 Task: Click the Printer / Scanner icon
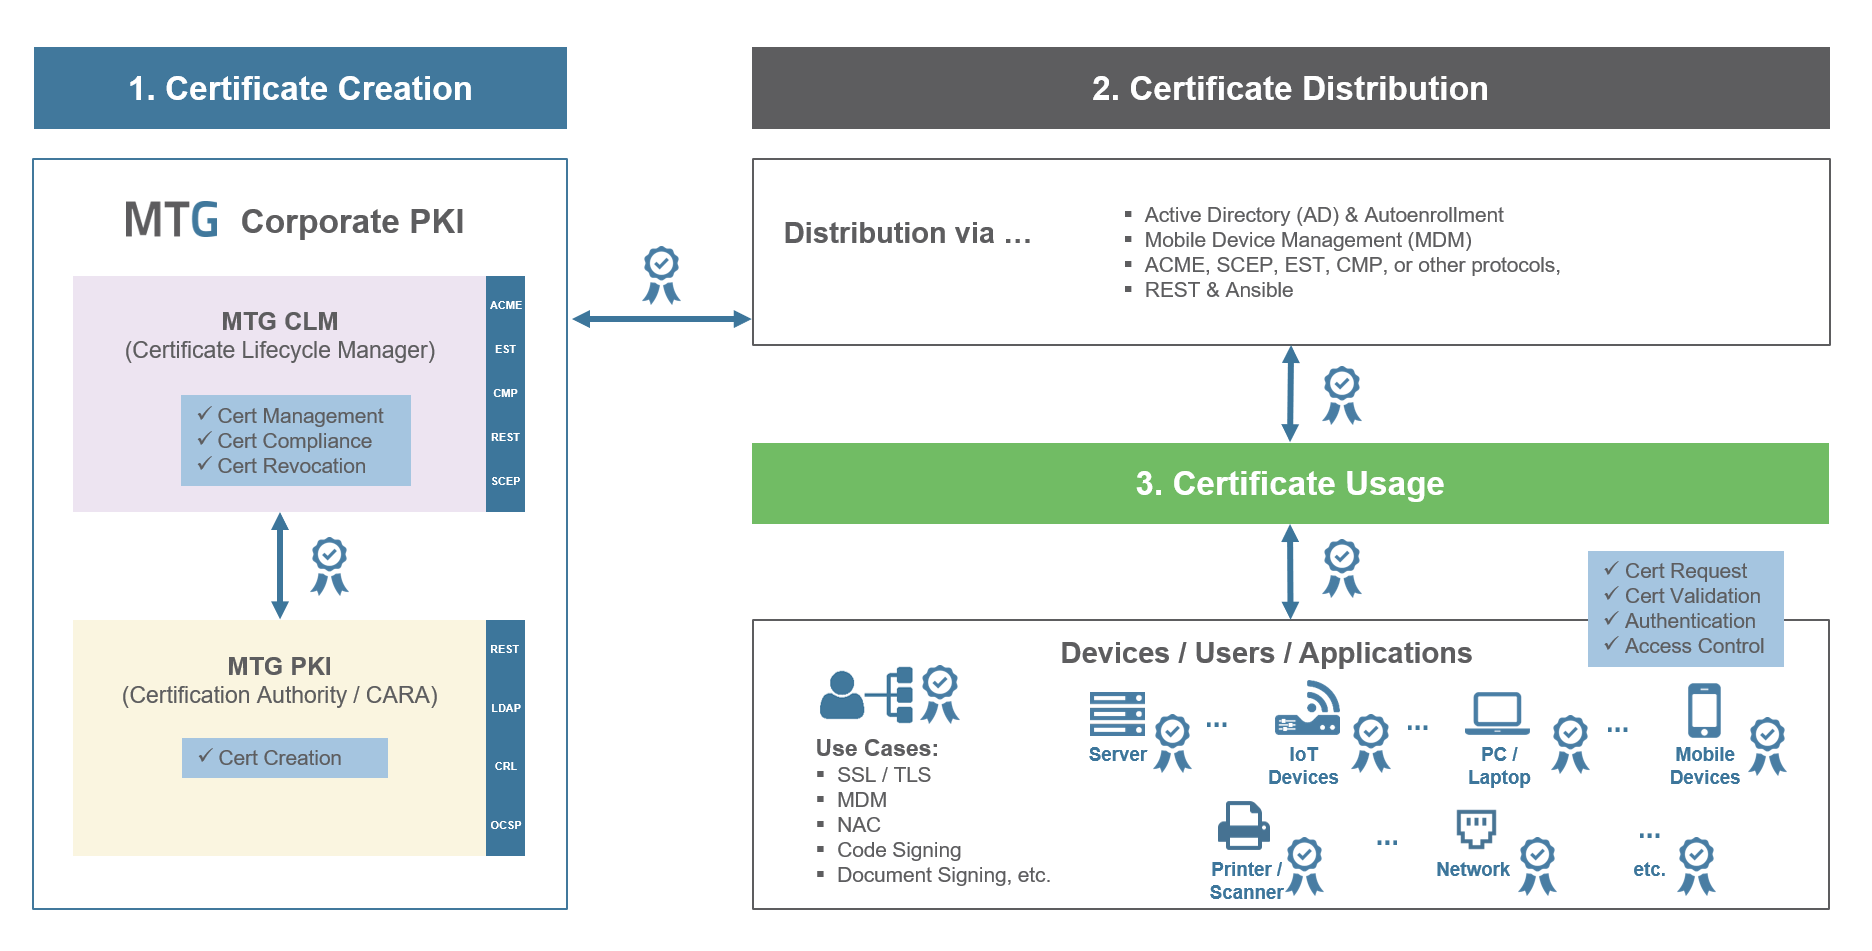pyautogui.click(x=1243, y=826)
